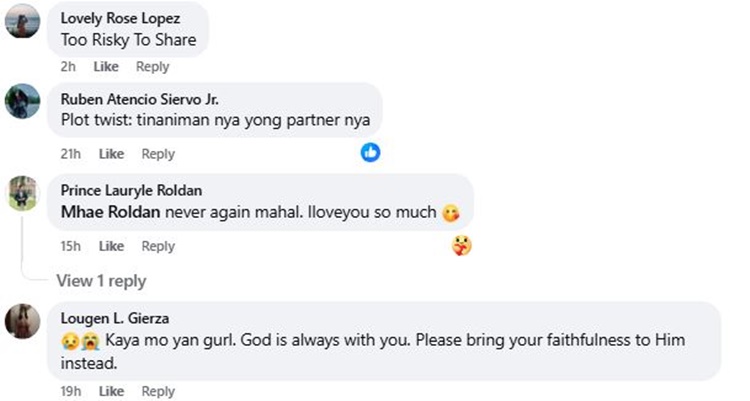This screenshot has height=401, width=750.
Task: Click the 21h timestamp on Ruben's comment
Action: [x=70, y=154]
